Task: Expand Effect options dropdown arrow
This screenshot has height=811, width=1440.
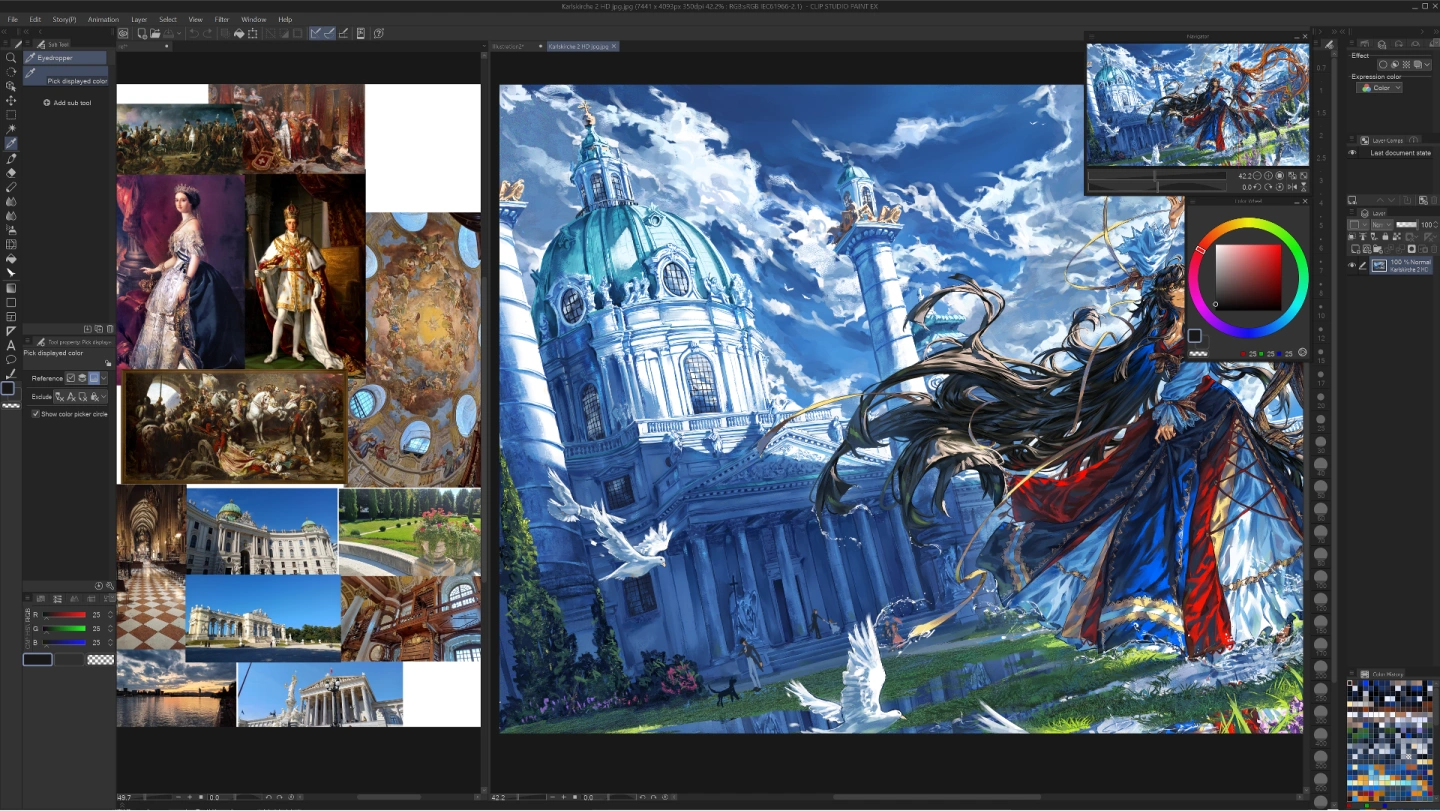Action: click(1427, 64)
